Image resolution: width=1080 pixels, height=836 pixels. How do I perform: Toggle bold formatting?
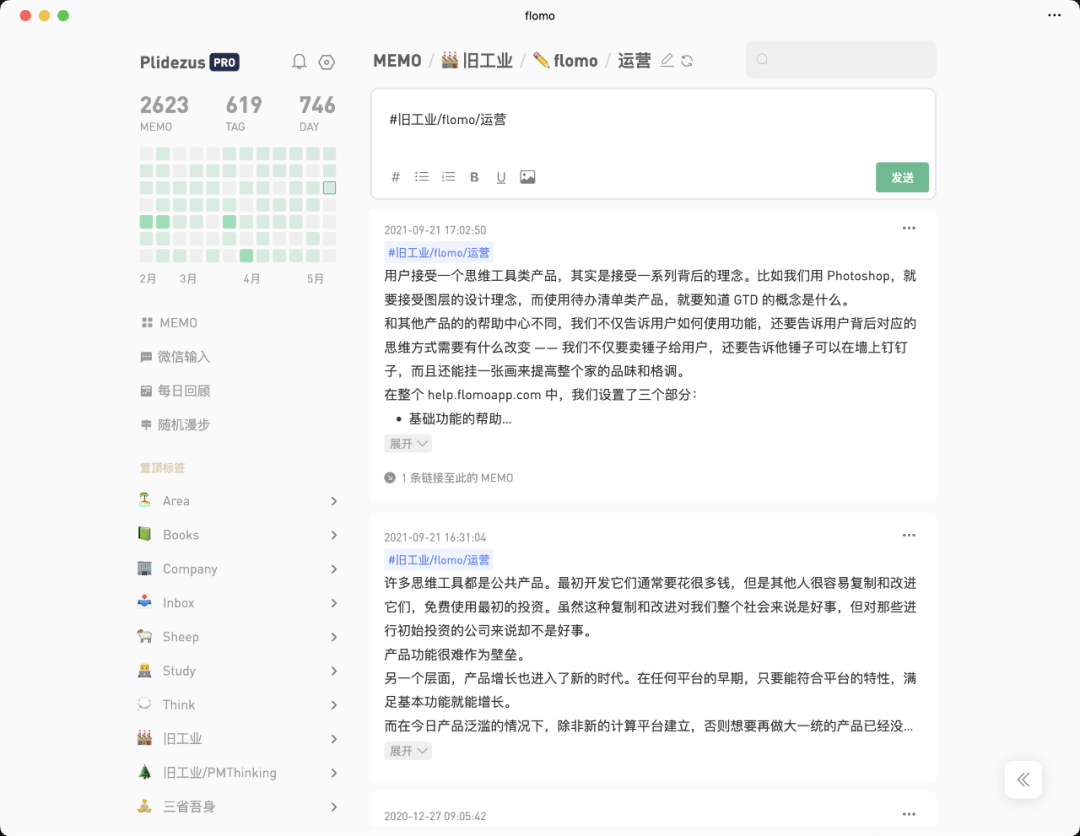(x=474, y=177)
